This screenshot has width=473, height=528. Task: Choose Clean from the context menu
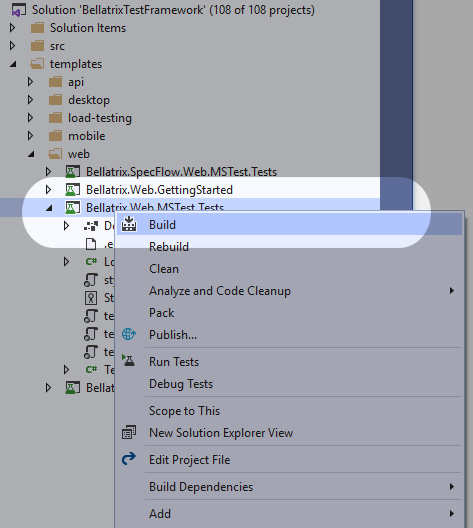[289, 269]
